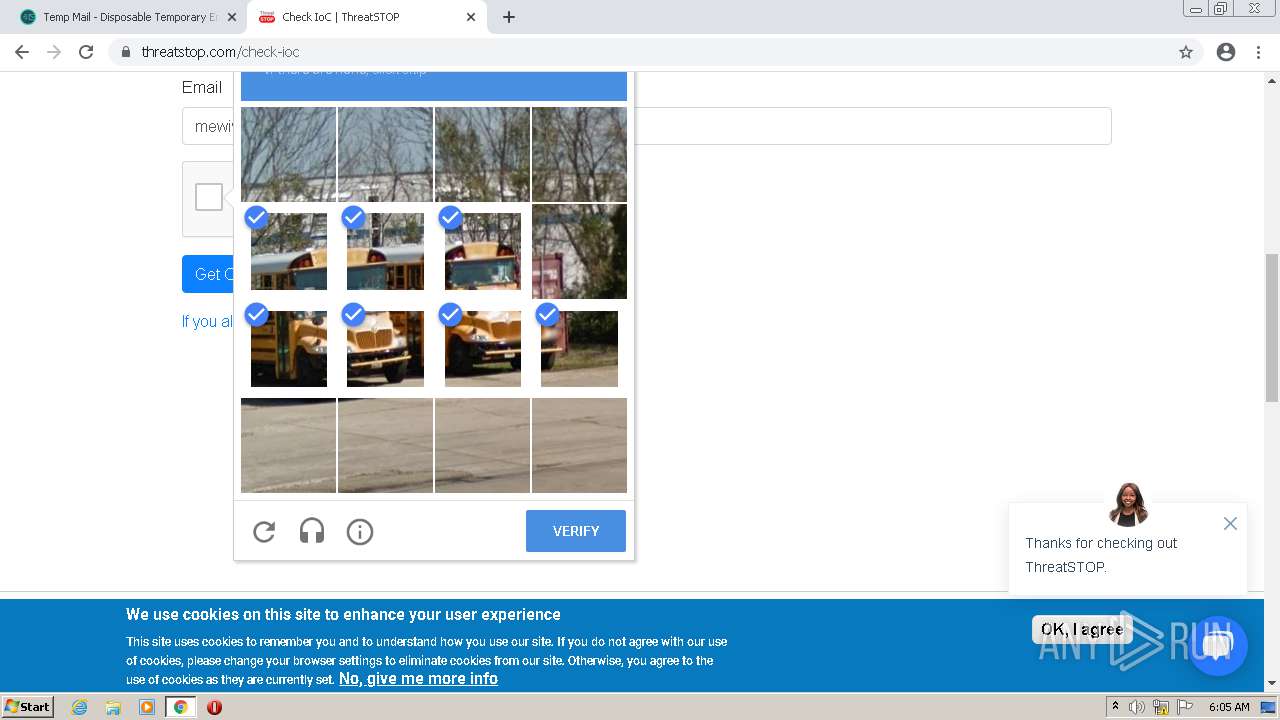Open Action Center flag icon
The image size is (1280, 720).
pyautogui.click(x=1185, y=707)
